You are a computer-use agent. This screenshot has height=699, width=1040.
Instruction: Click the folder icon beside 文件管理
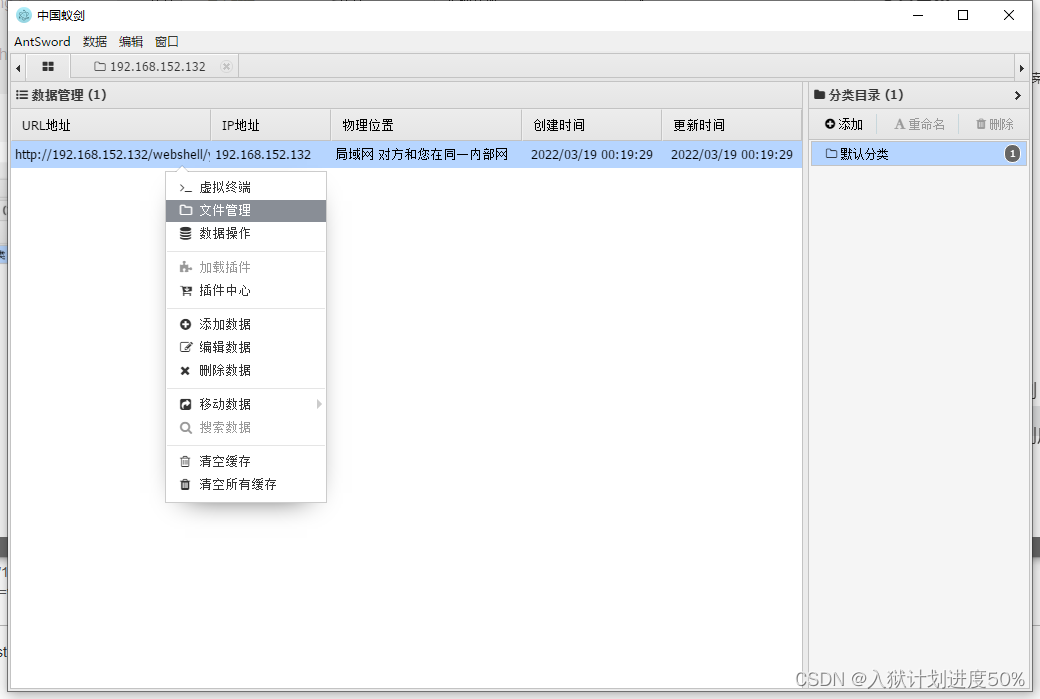click(x=186, y=210)
